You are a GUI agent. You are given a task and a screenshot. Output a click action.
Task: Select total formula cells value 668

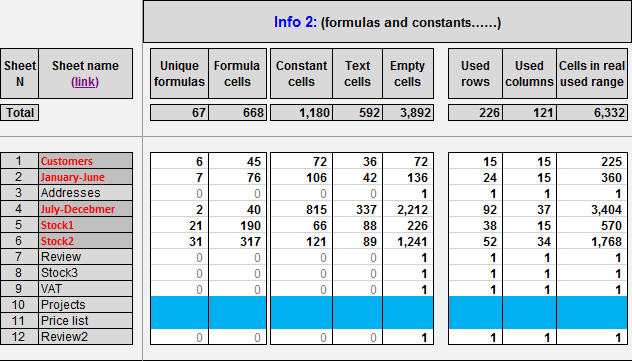[x=237, y=112]
